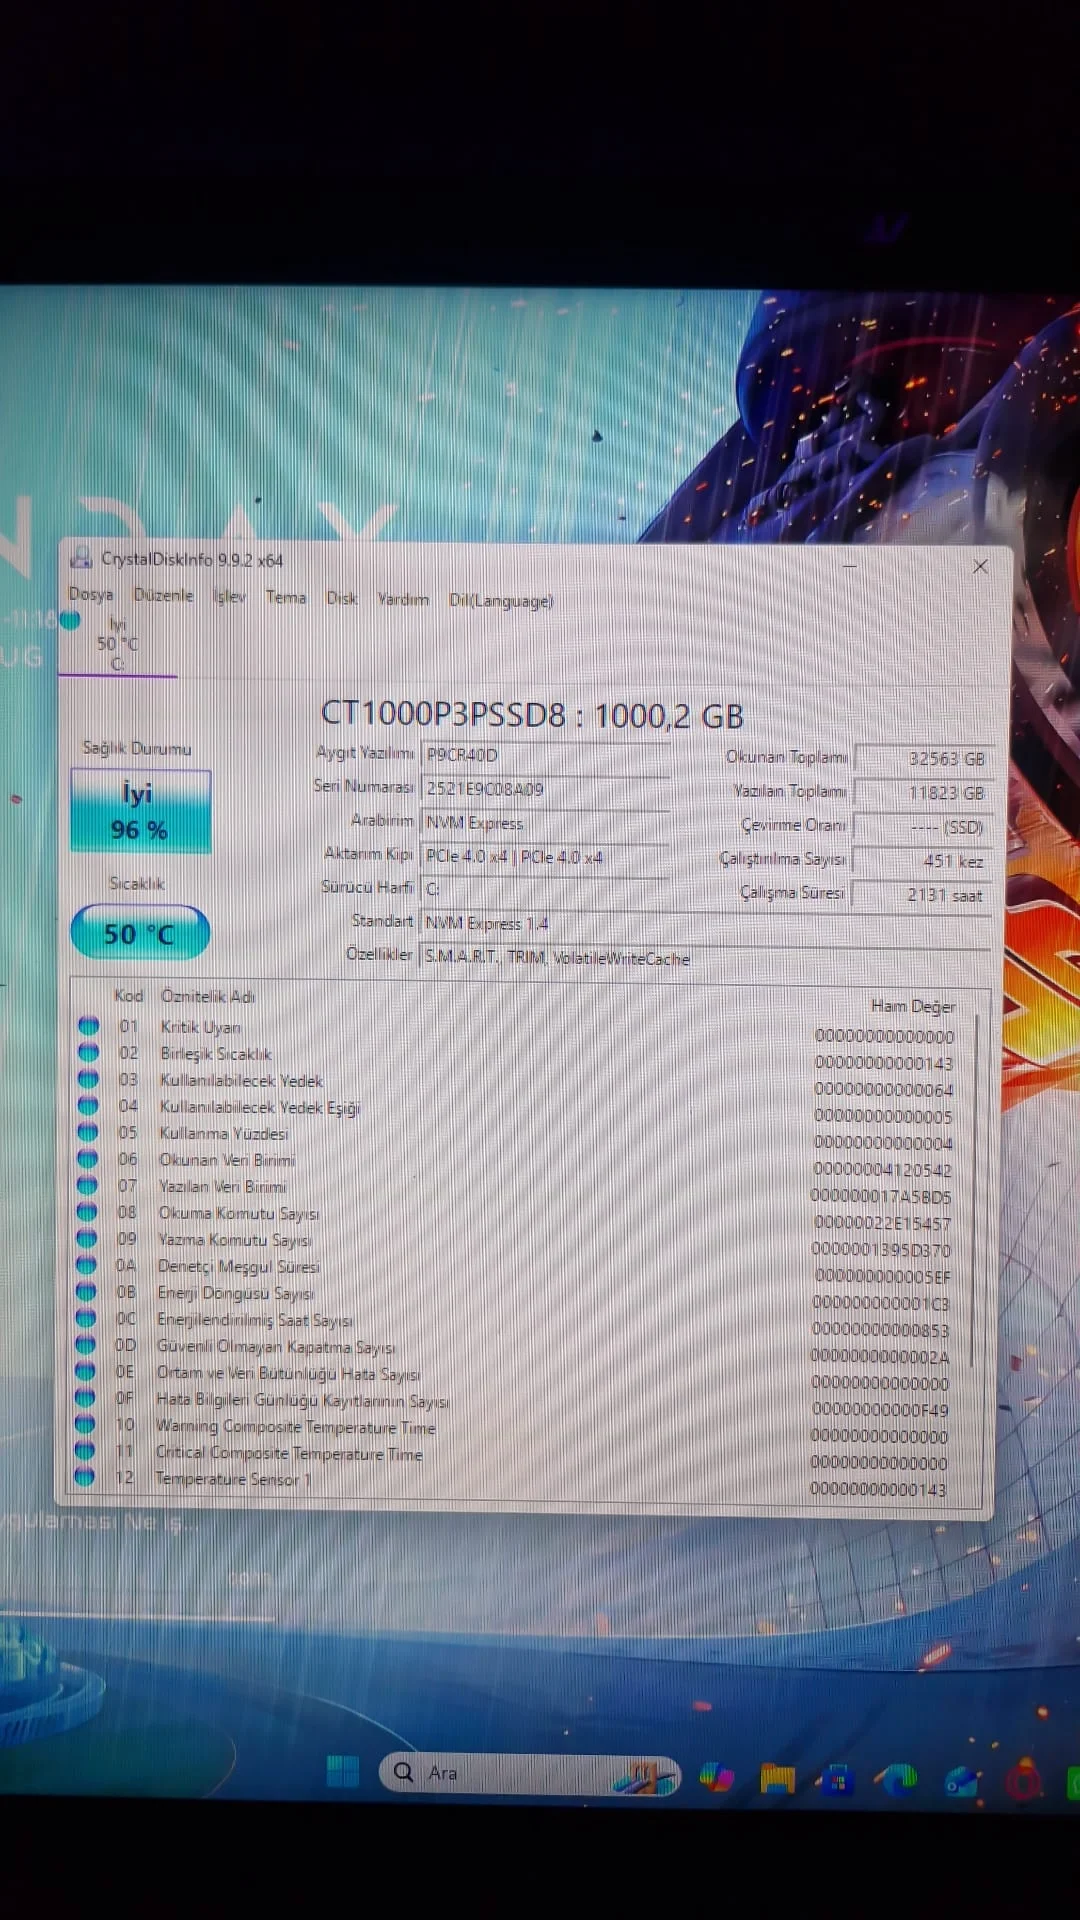
Task: Click status circle for Yazılan Veri Birimi row
Action: coord(88,1185)
